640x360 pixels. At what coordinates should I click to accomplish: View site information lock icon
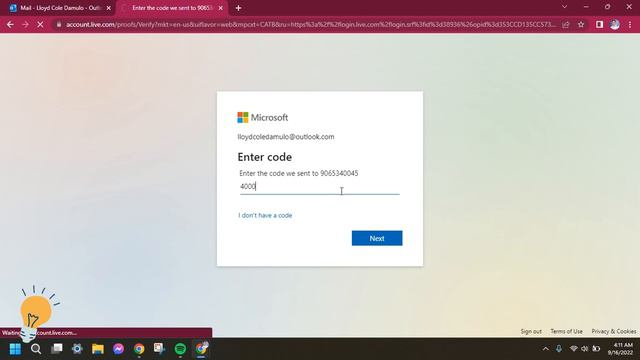point(59,24)
